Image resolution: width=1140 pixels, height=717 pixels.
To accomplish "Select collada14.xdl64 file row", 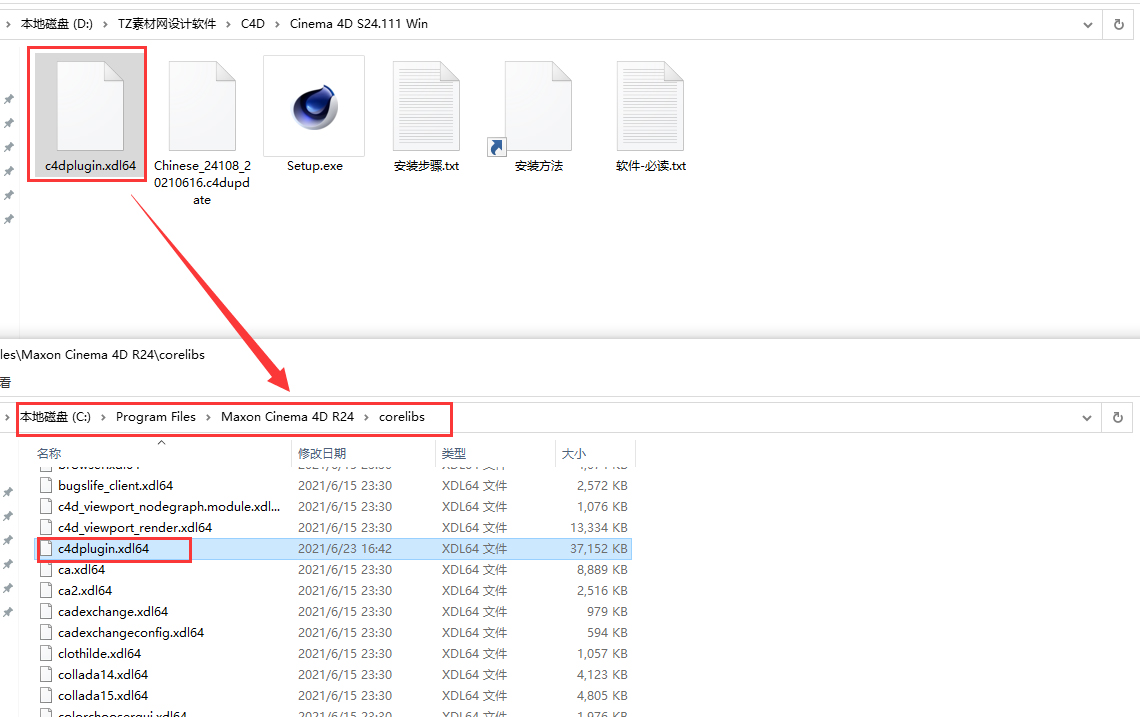I will pyautogui.click(x=333, y=675).
